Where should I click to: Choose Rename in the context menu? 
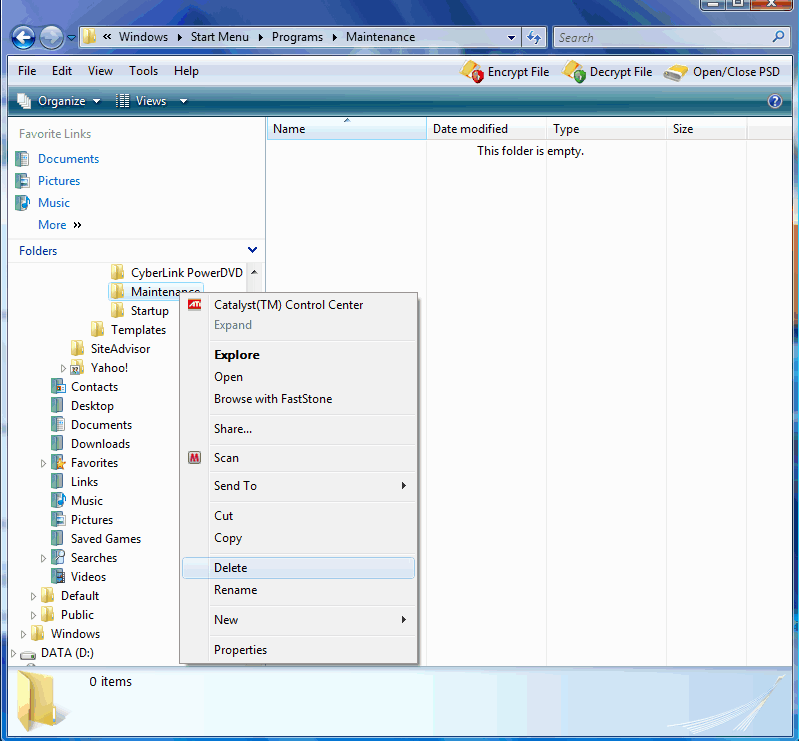(299, 590)
